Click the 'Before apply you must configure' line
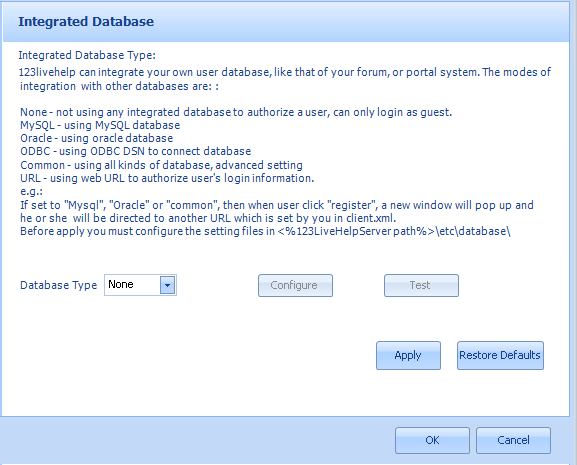Viewport: 577px width, 465px height. [x=265, y=231]
